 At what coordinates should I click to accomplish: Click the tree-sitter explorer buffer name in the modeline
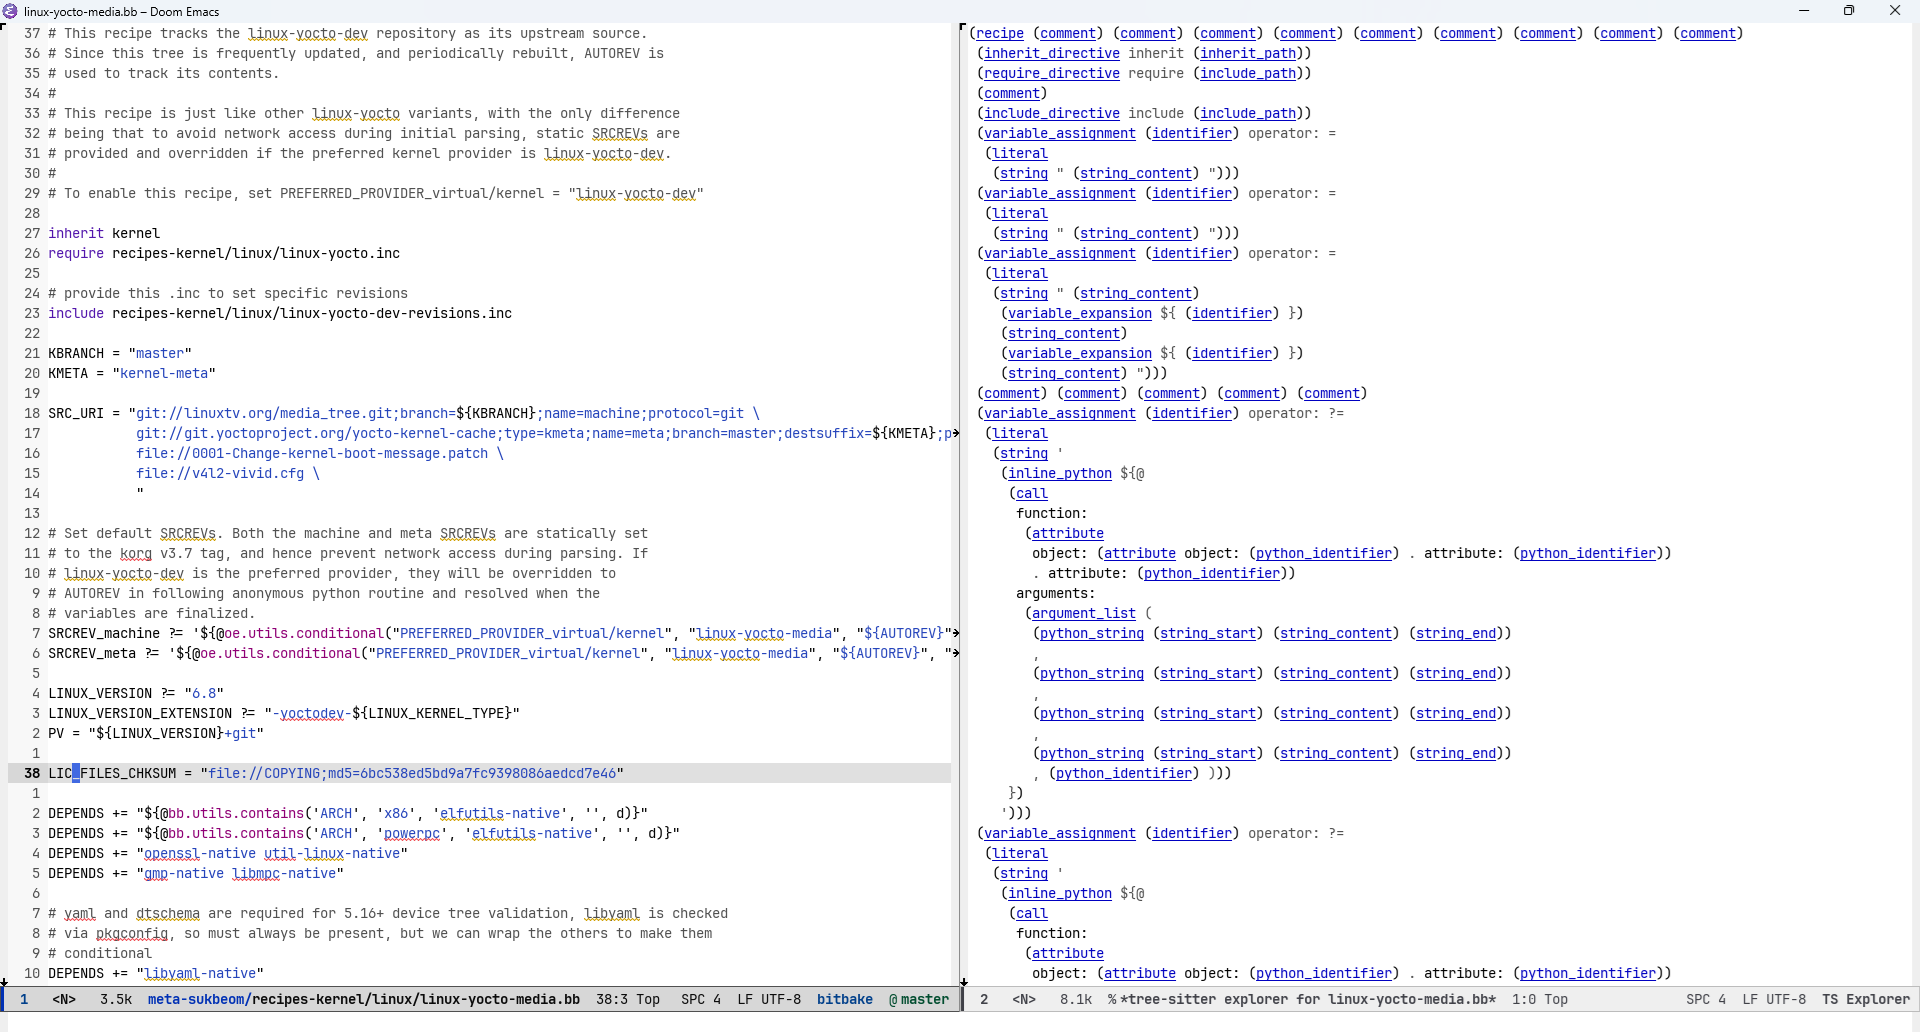pos(1308,999)
